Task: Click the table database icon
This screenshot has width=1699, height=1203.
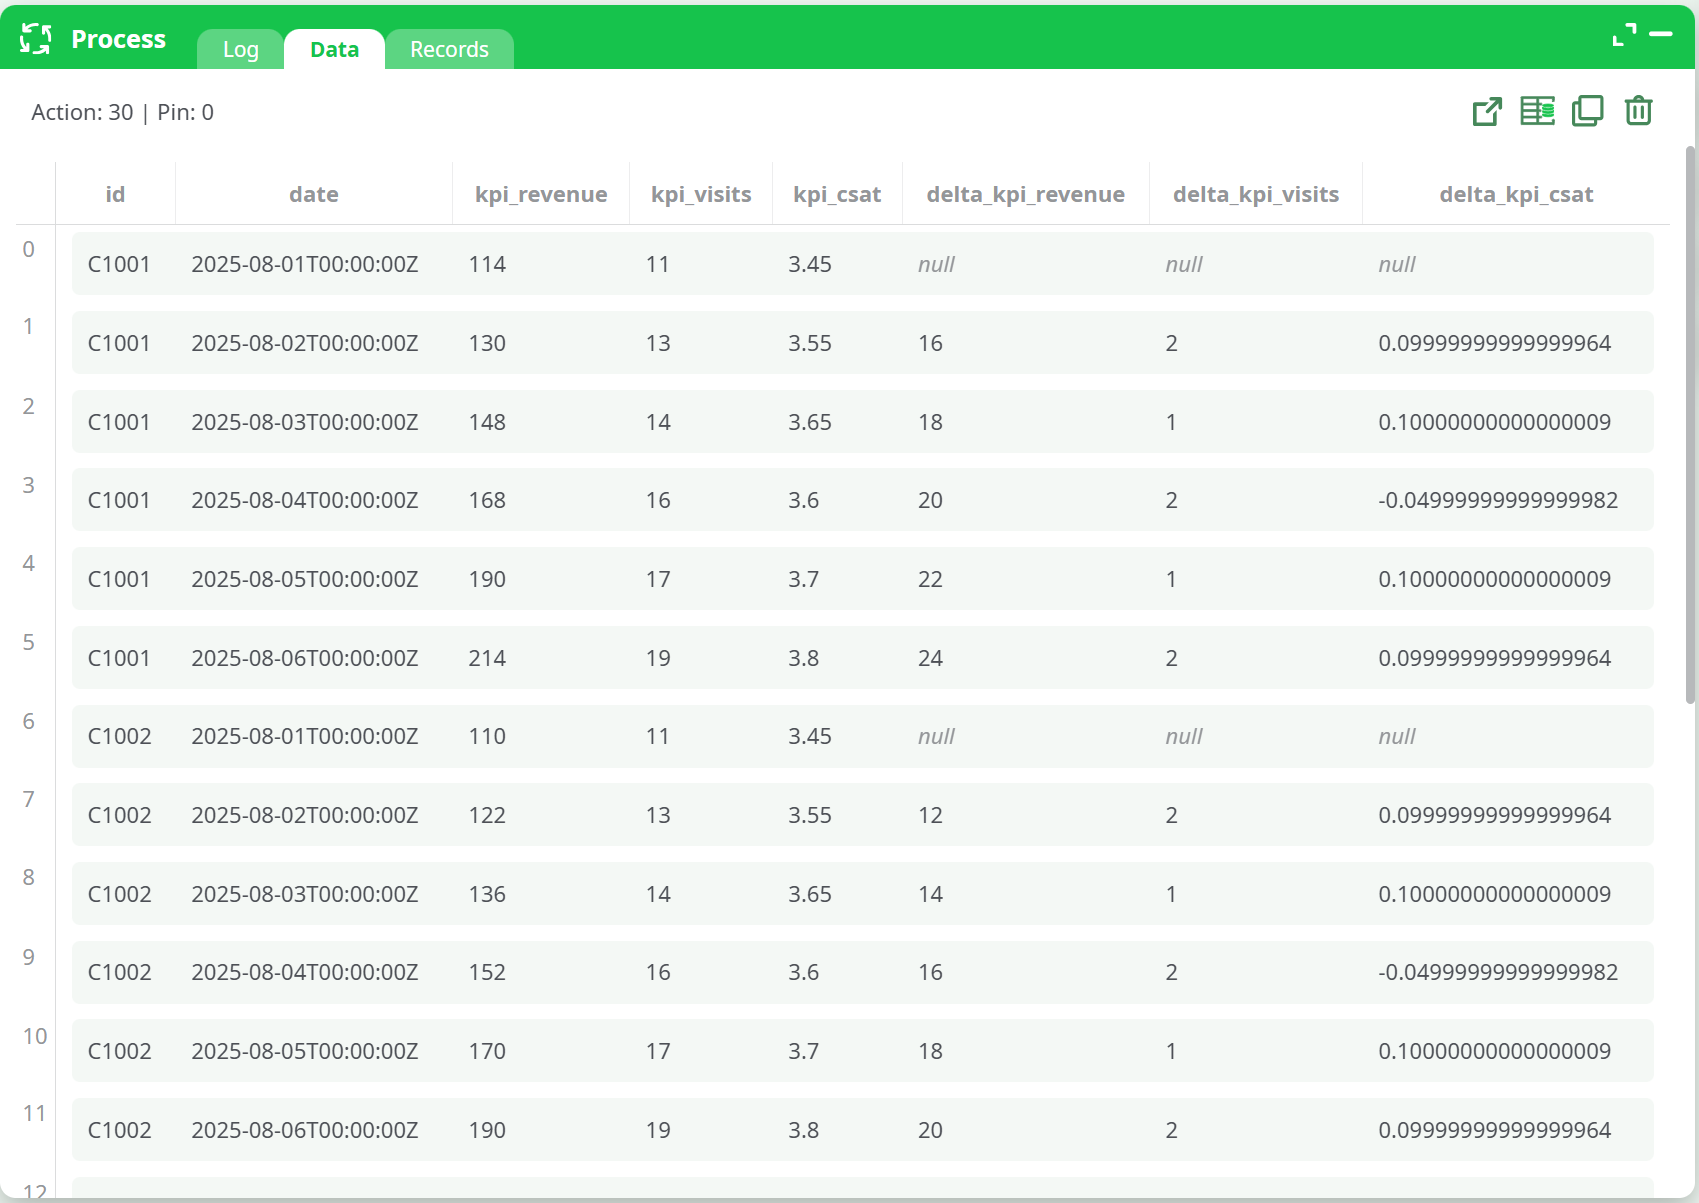Action: tap(1537, 111)
